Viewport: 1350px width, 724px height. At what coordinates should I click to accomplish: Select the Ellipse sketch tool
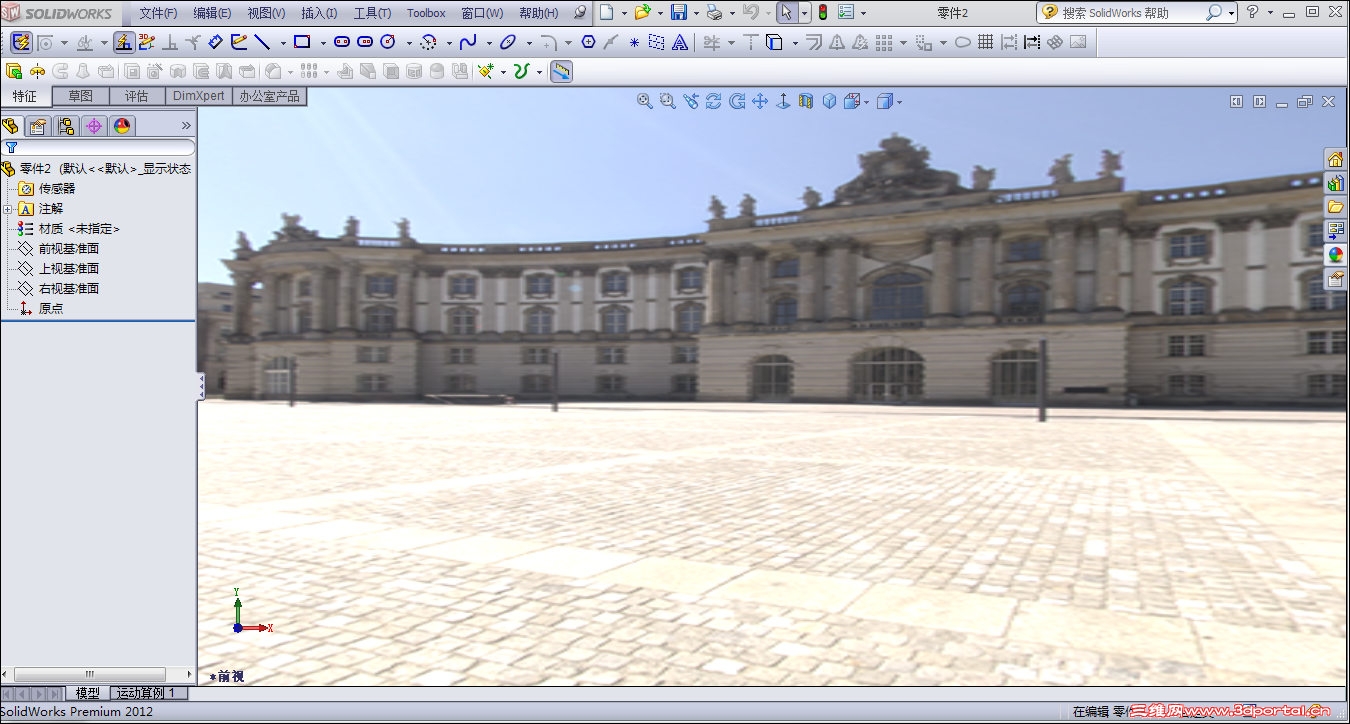[x=508, y=42]
